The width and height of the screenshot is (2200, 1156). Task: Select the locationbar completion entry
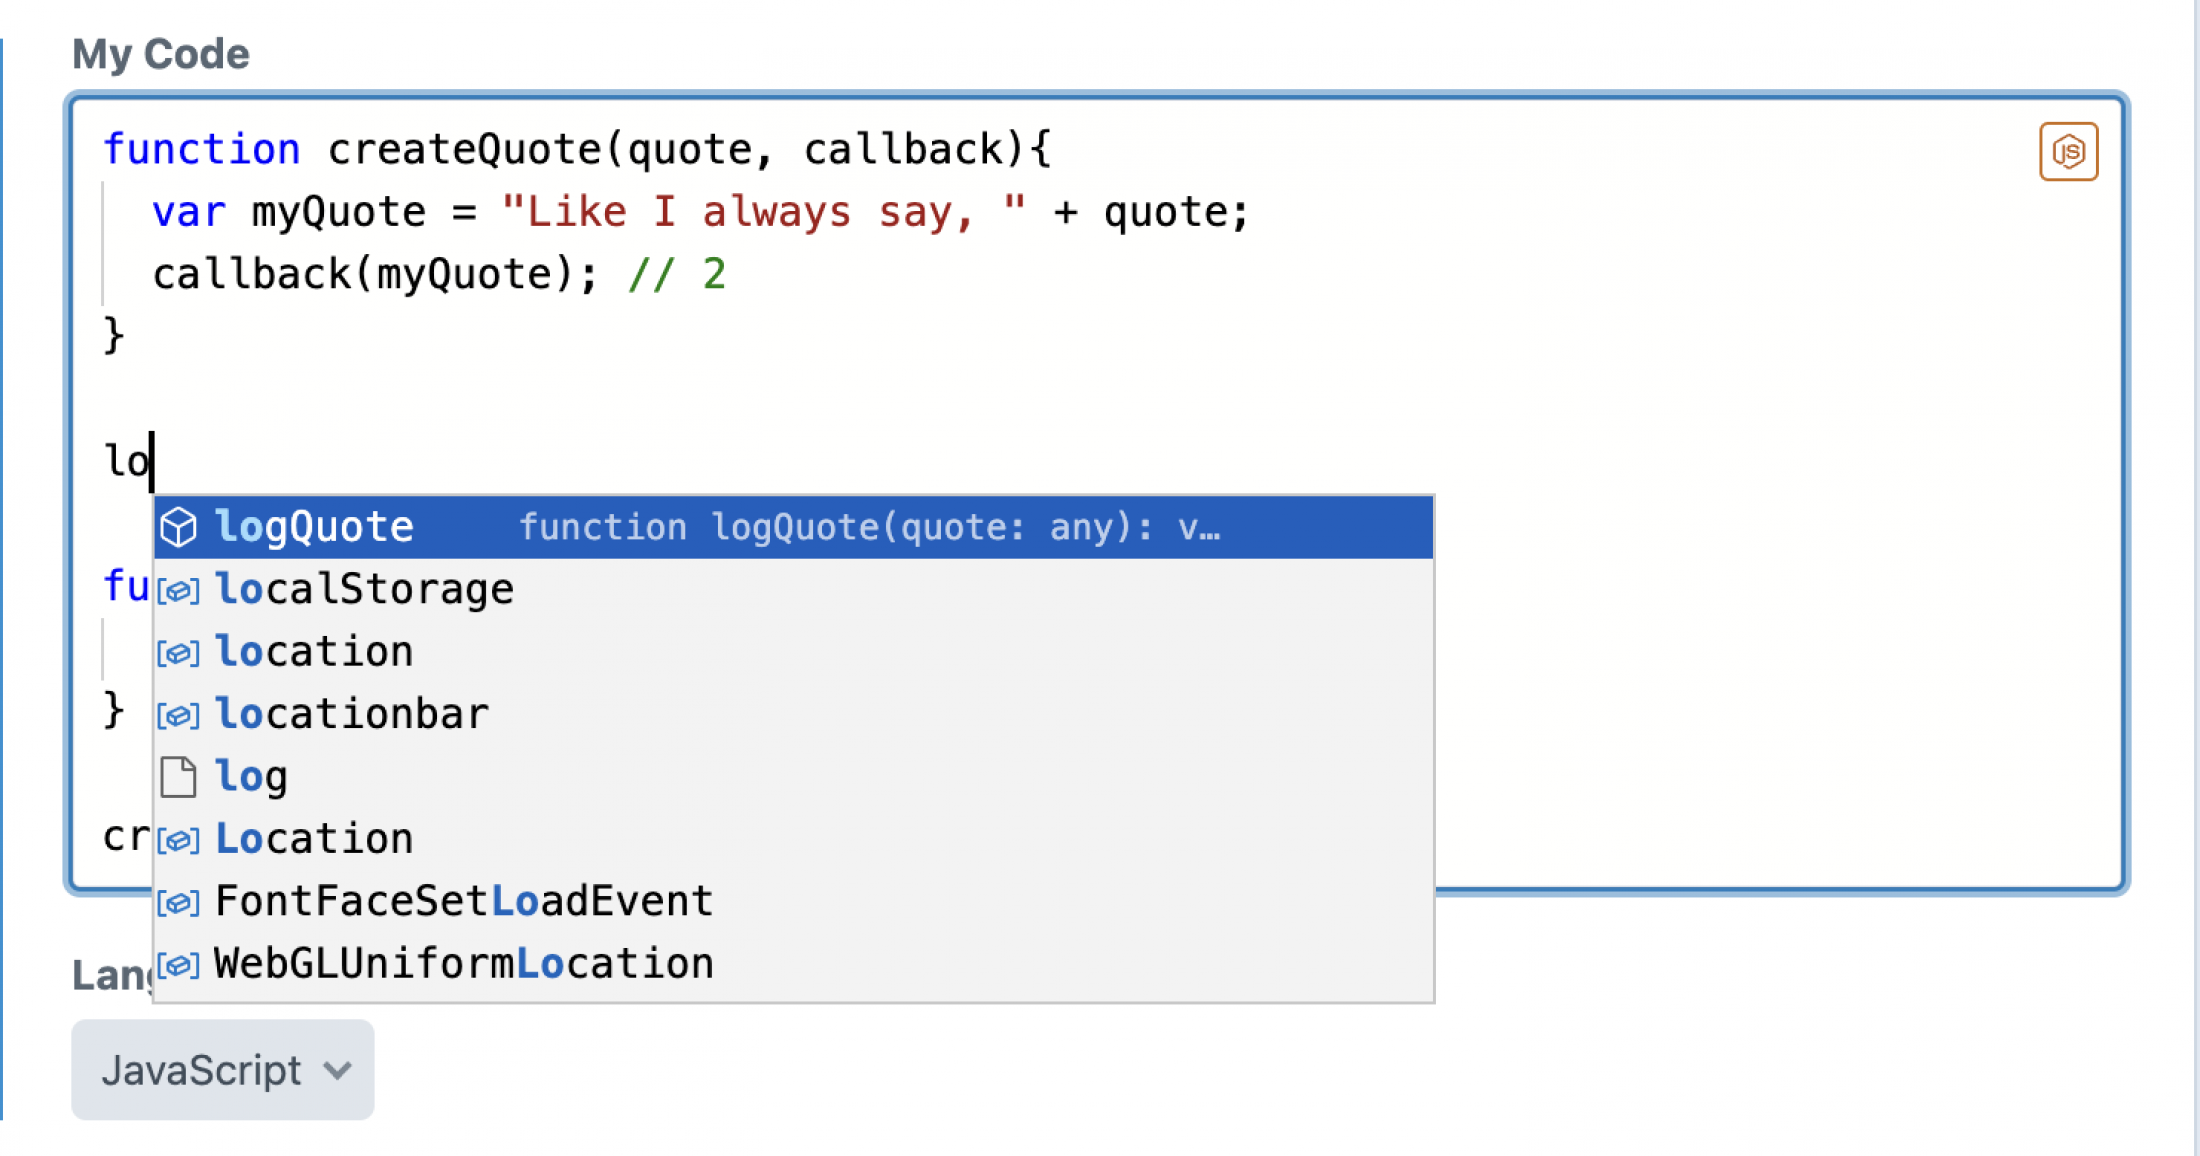point(352,714)
